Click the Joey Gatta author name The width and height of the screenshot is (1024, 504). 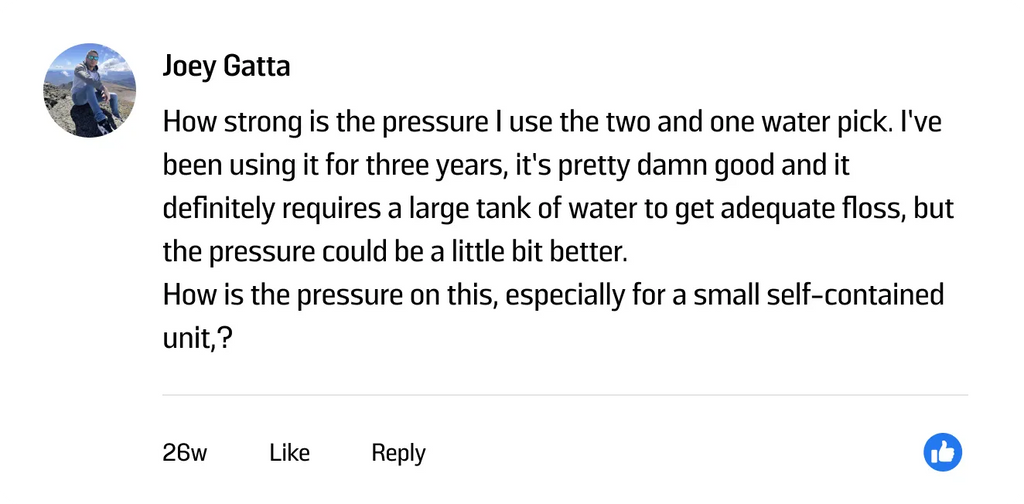226,67
